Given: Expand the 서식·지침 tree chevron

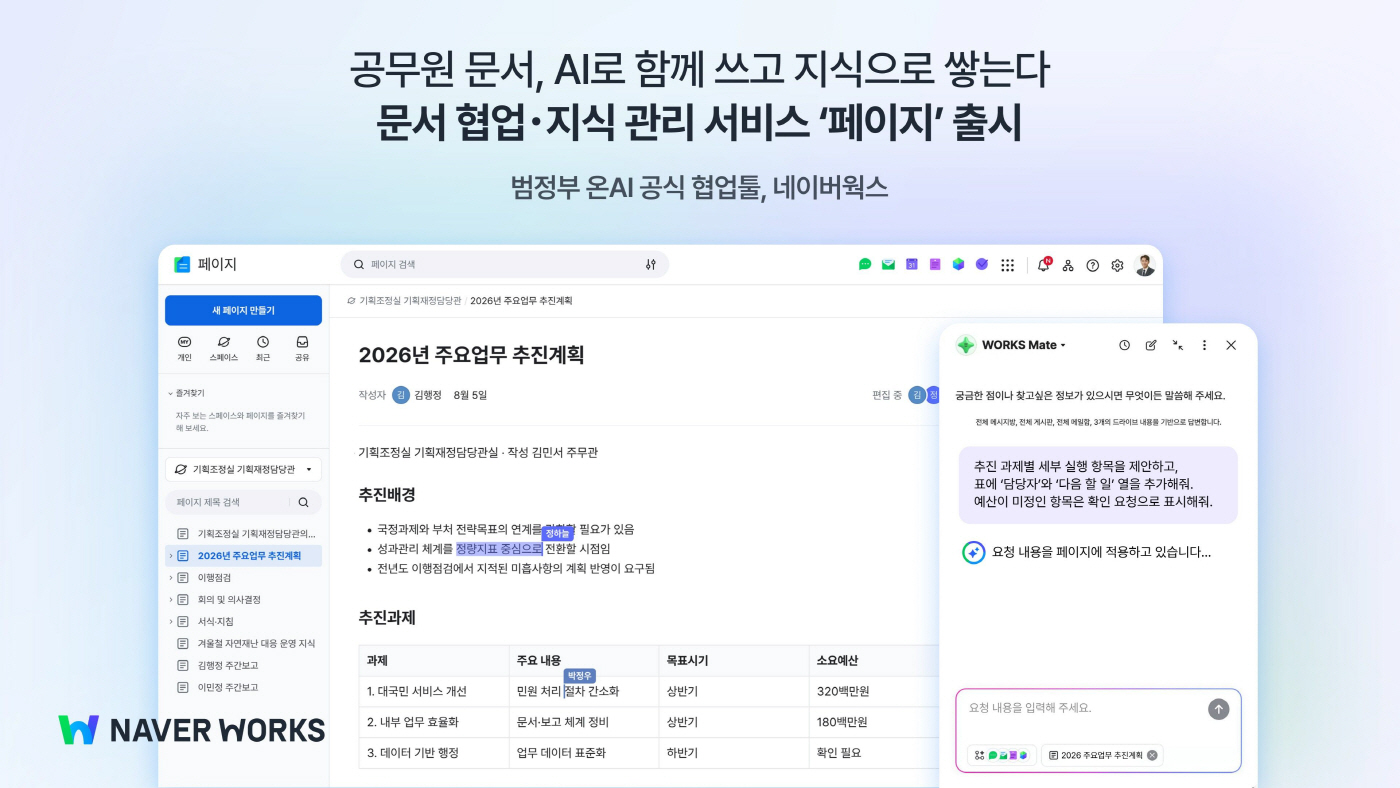Looking at the screenshot, I should click(171, 622).
